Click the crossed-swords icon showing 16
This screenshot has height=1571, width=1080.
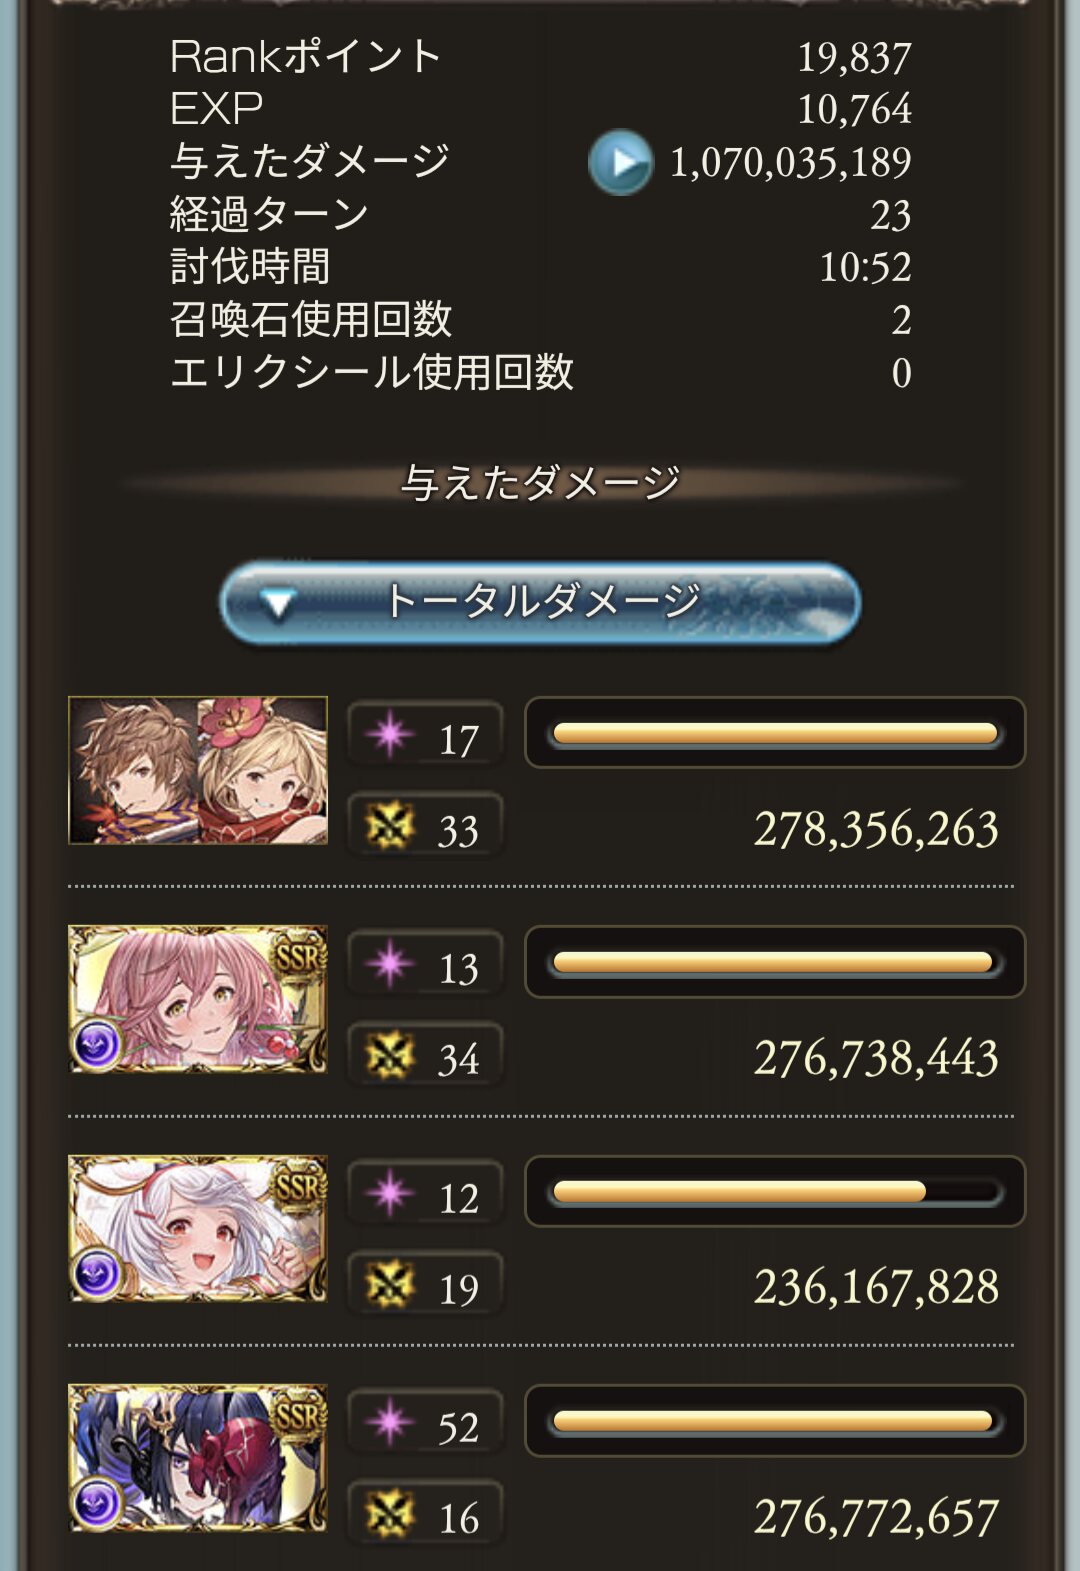click(389, 1515)
